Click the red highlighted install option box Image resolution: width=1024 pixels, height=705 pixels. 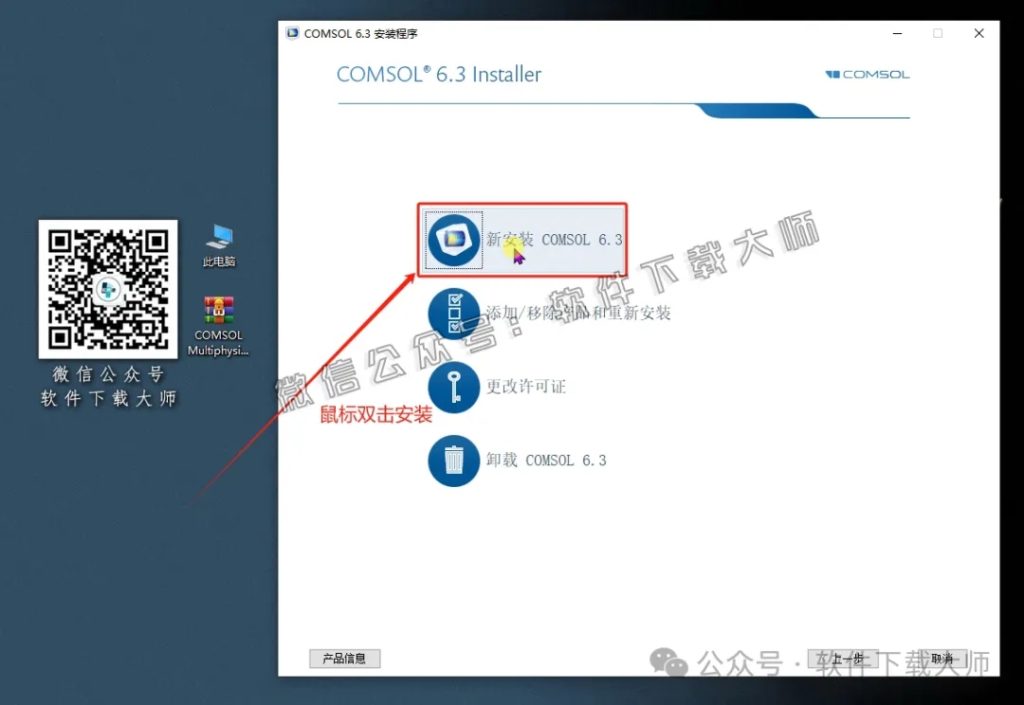[522, 240]
